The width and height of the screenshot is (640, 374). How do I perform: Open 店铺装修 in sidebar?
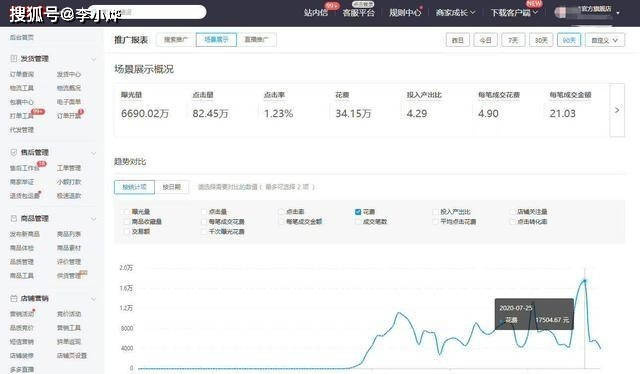coord(22,356)
